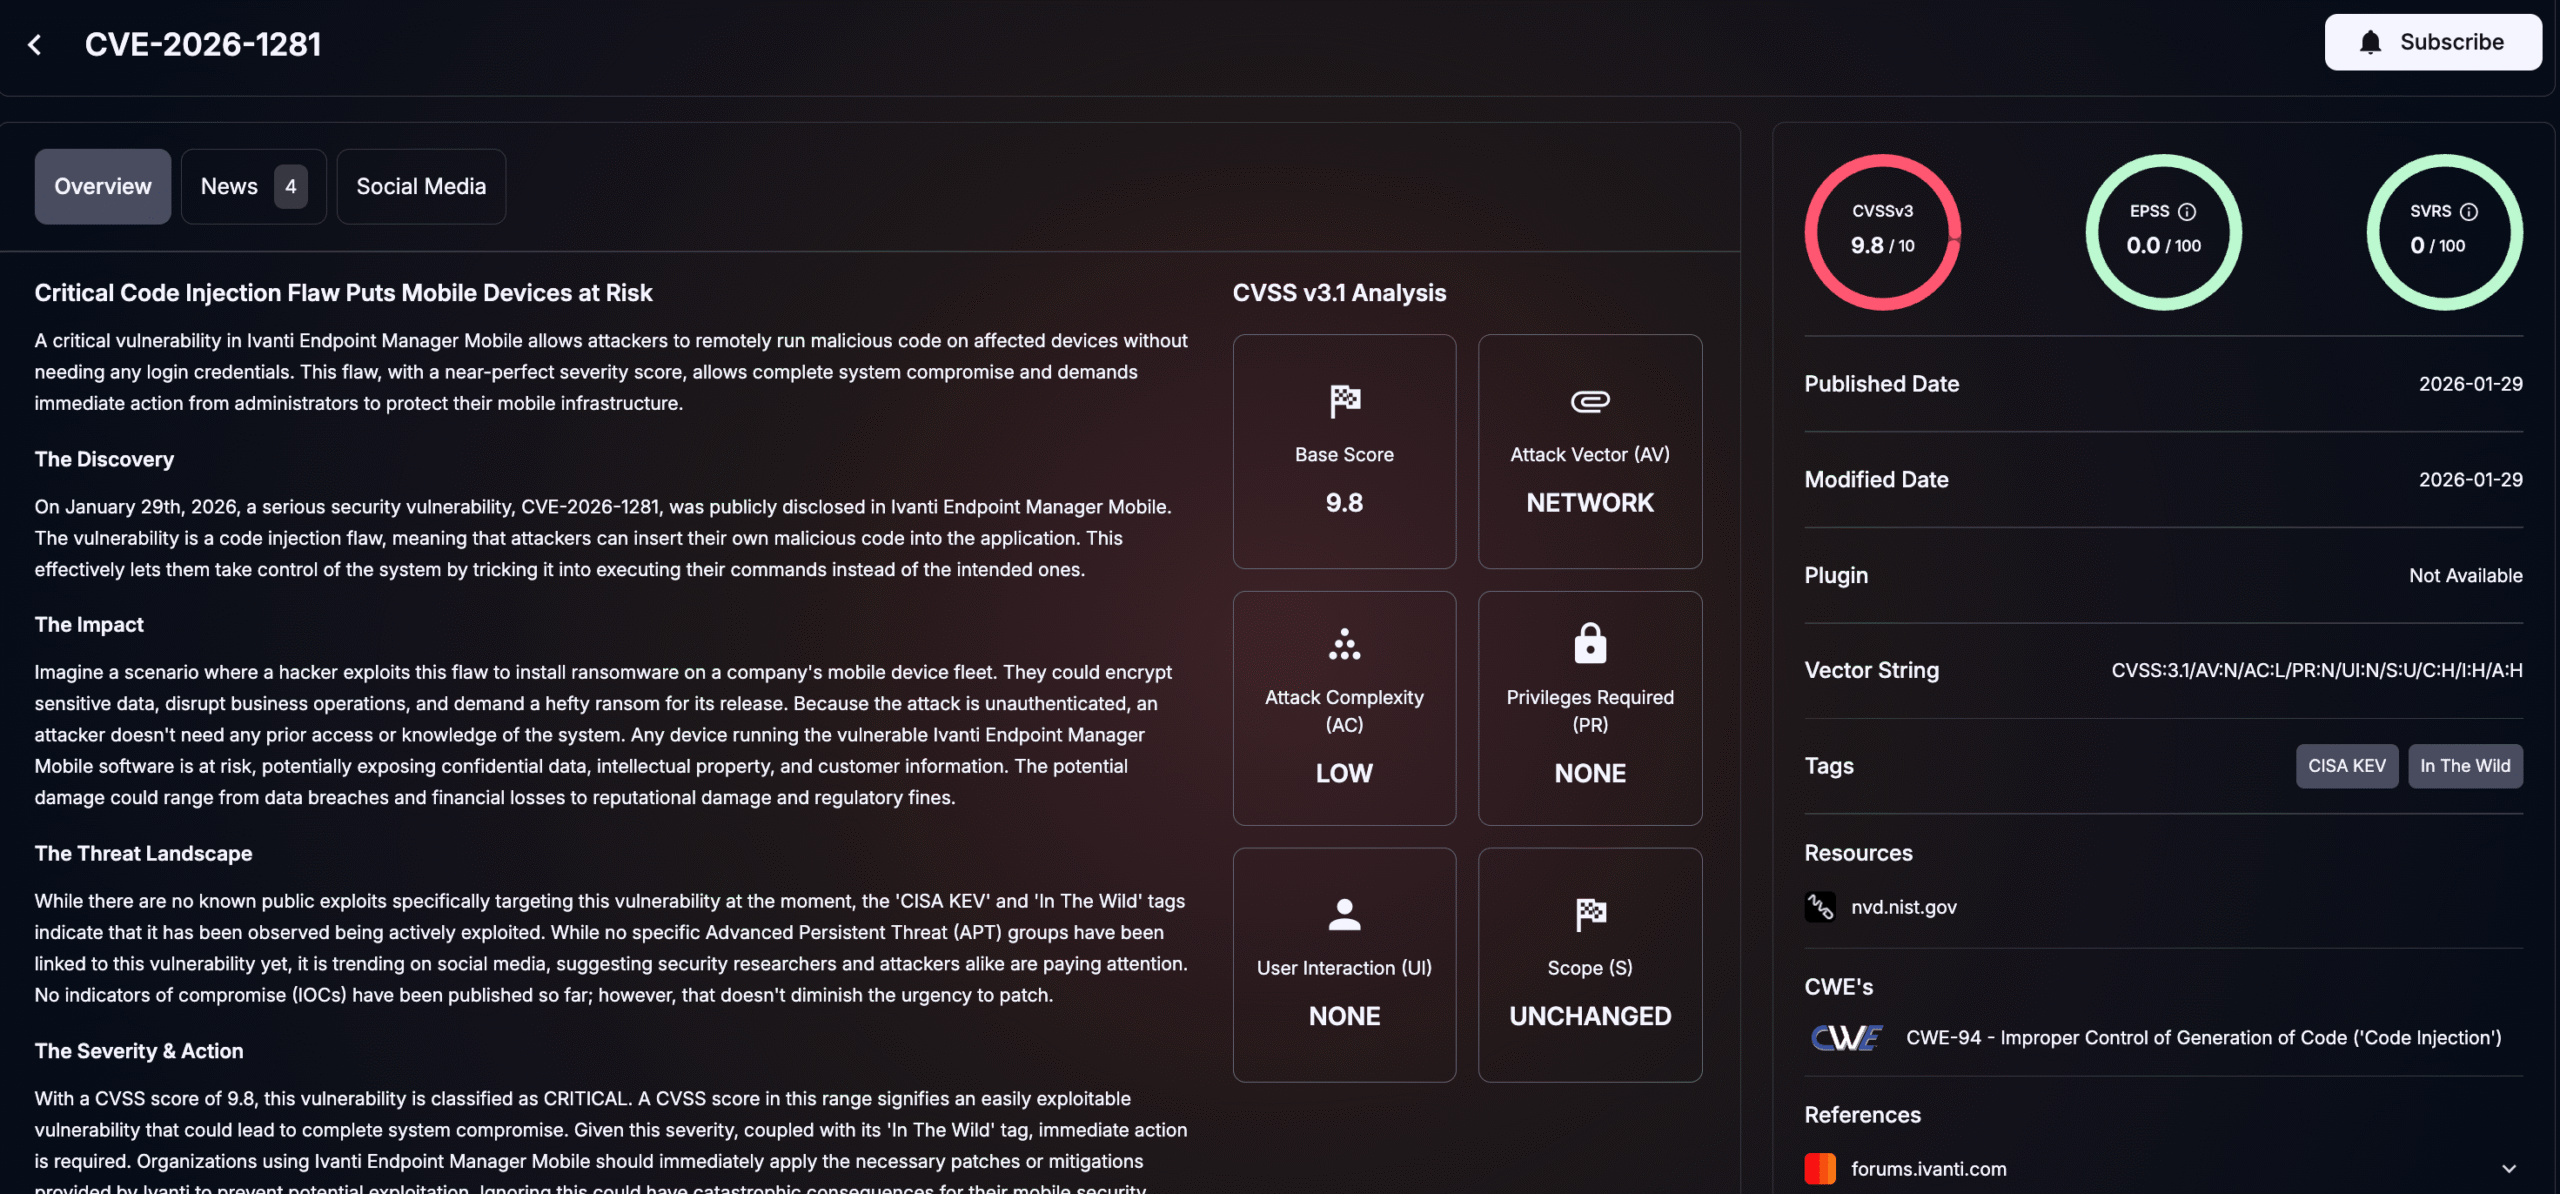
Task: Click the CVE-2026-1281 page title
Action: [203, 44]
